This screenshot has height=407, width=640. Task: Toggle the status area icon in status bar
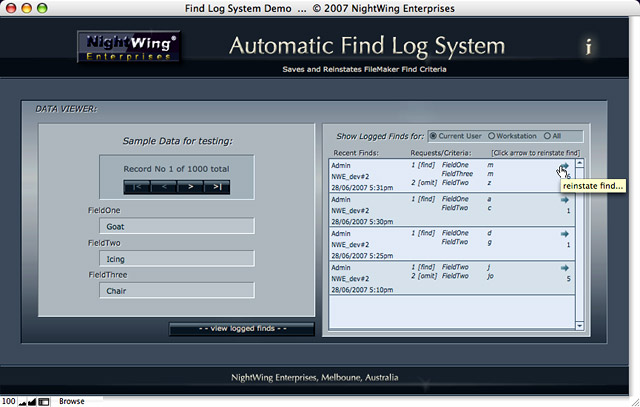[44, 402]
